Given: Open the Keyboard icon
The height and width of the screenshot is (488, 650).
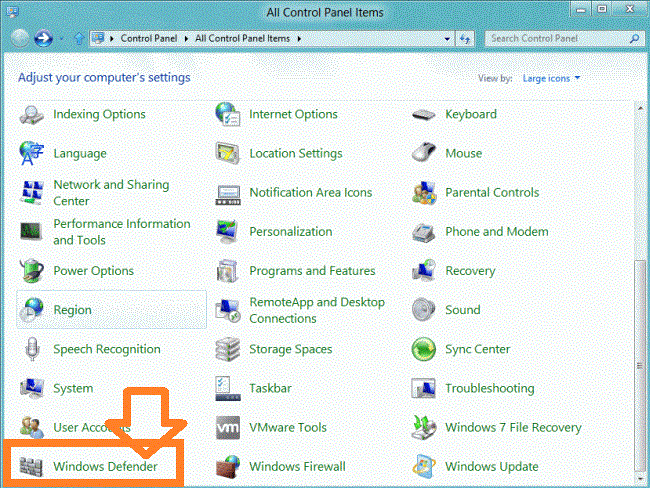Looking at the screenshot, I should 423,114.
